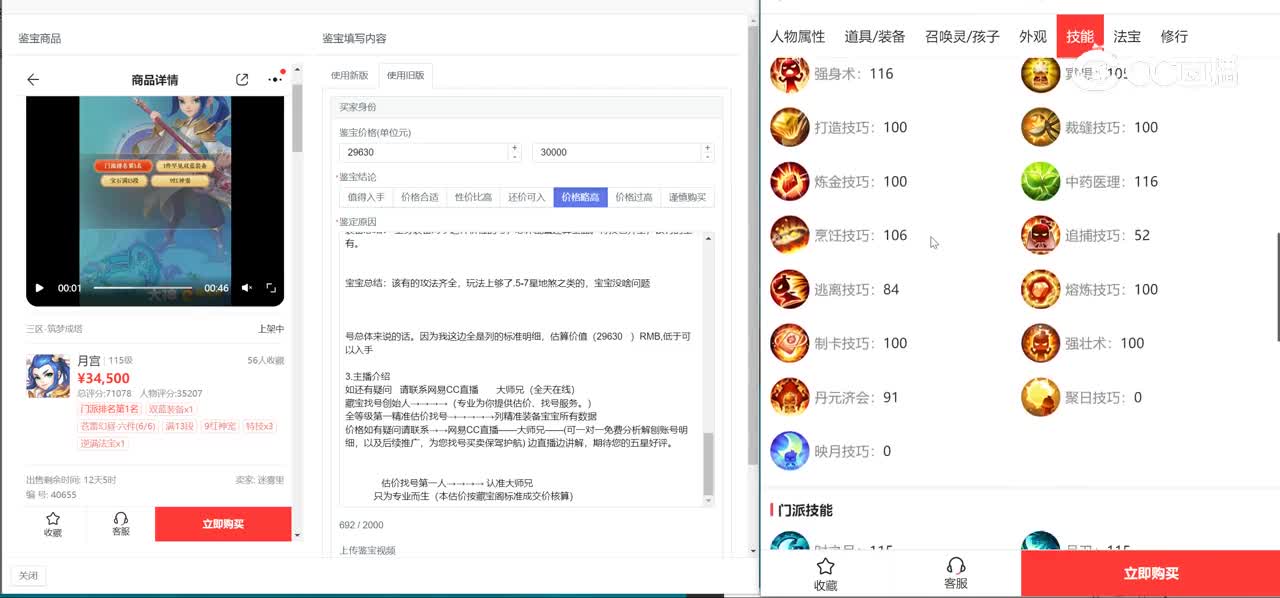
Task: Choose the 价格过高 verdict option
Action: pyautogui.click(x=634, y=197)
